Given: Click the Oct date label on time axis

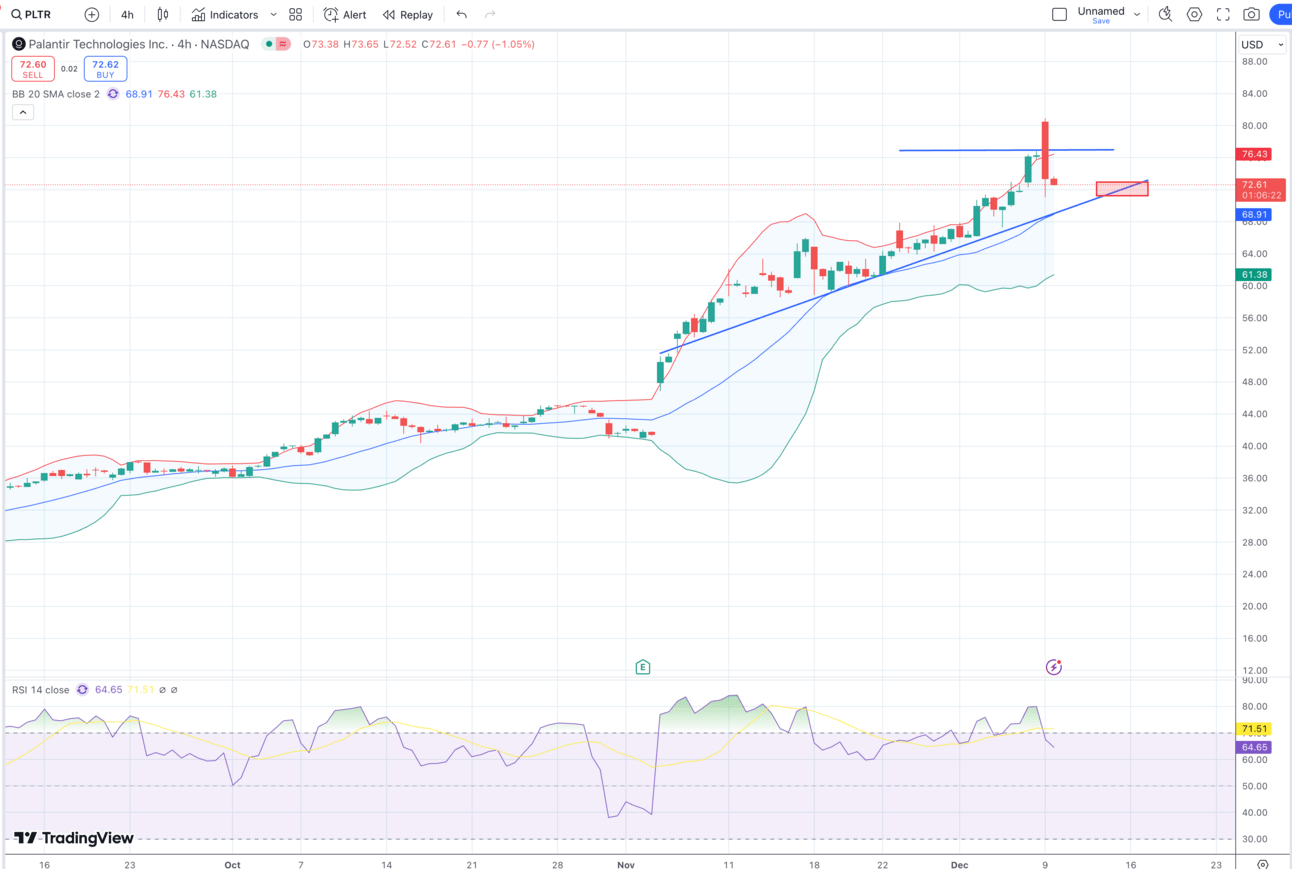Looking at the screenshot, I should (232, 863).
